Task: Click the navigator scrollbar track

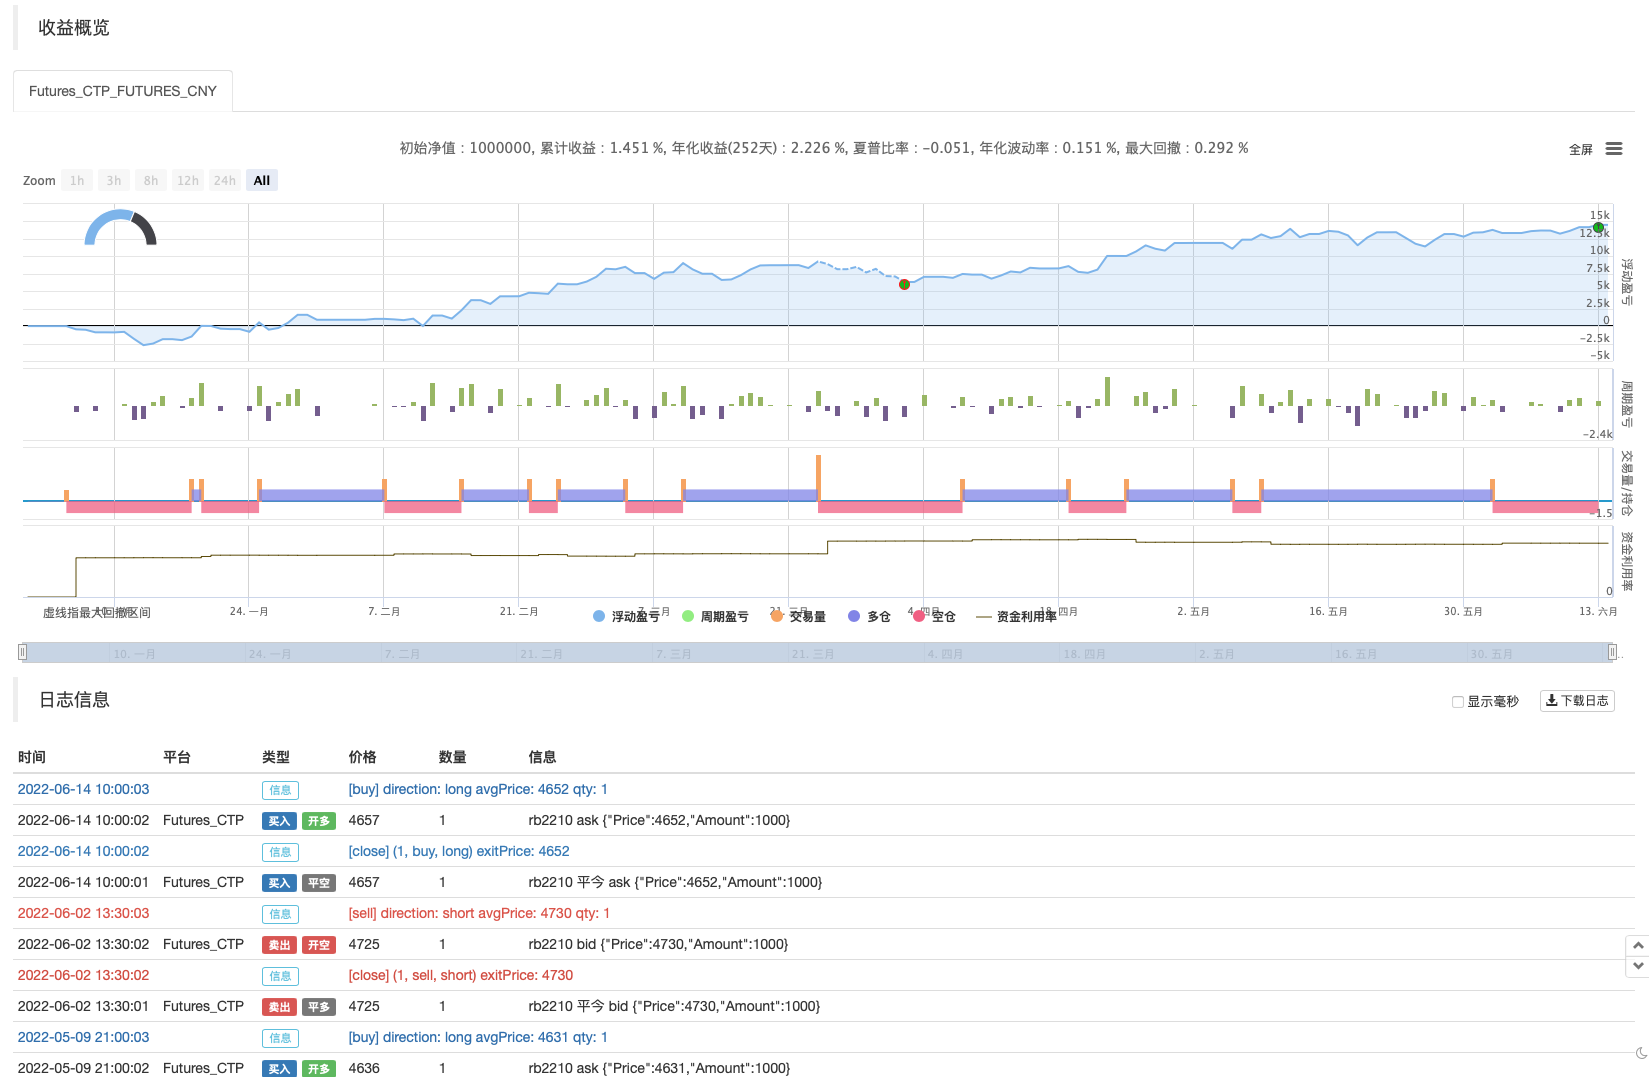Action: (x=817, y=652)
